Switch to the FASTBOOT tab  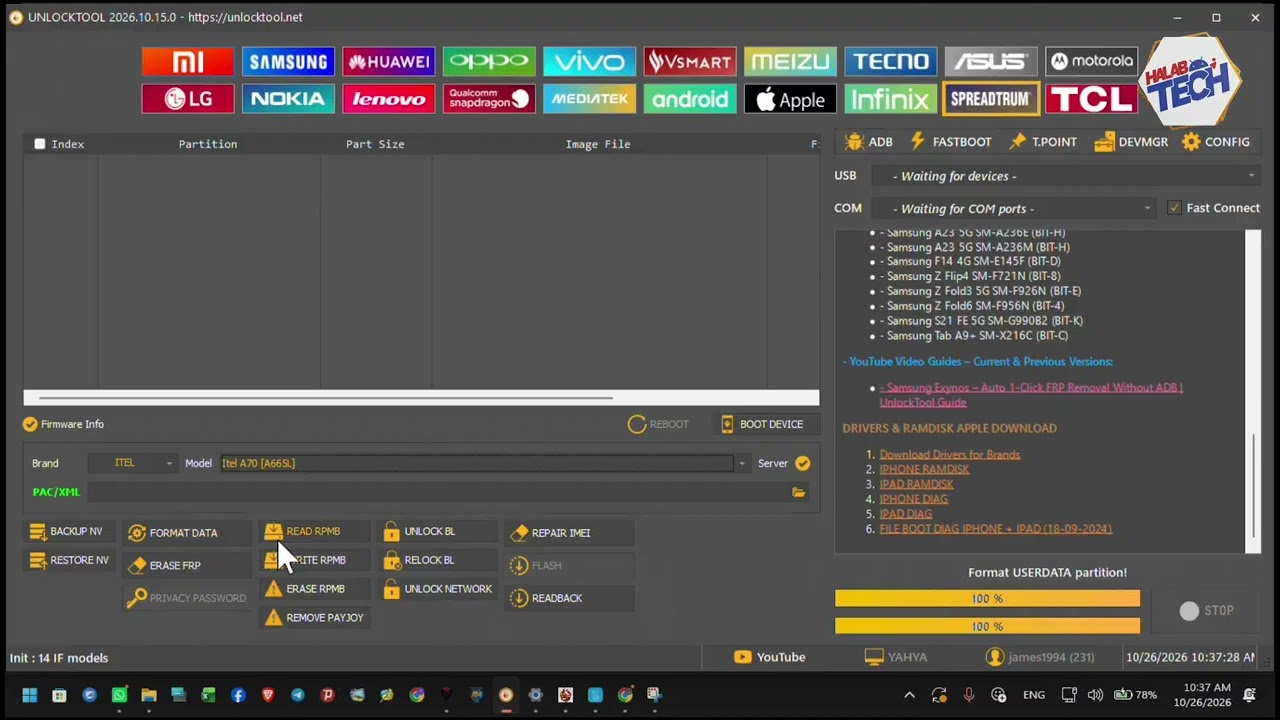(950, 142)
